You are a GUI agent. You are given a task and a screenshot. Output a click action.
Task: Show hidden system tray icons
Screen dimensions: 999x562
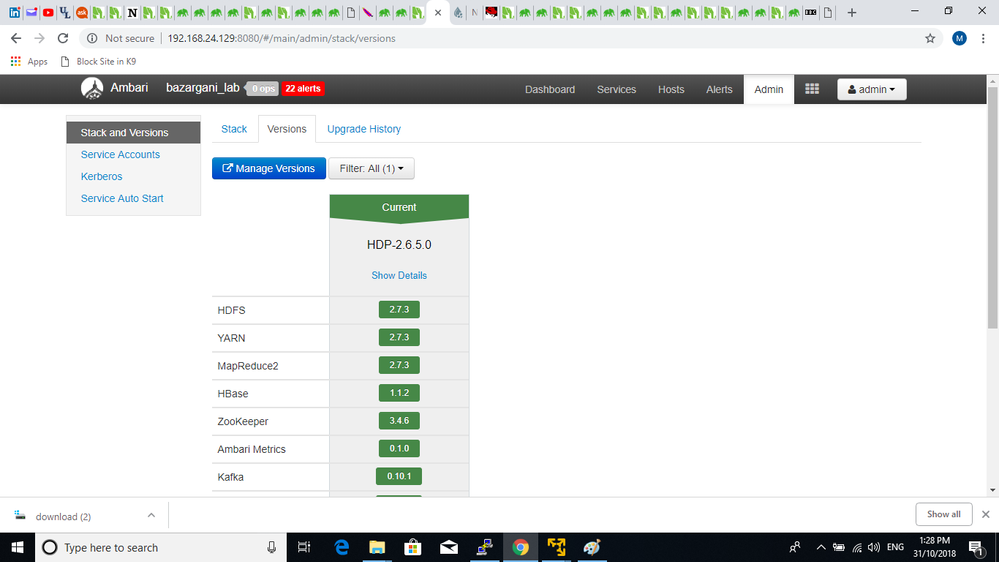pos(821,547)
